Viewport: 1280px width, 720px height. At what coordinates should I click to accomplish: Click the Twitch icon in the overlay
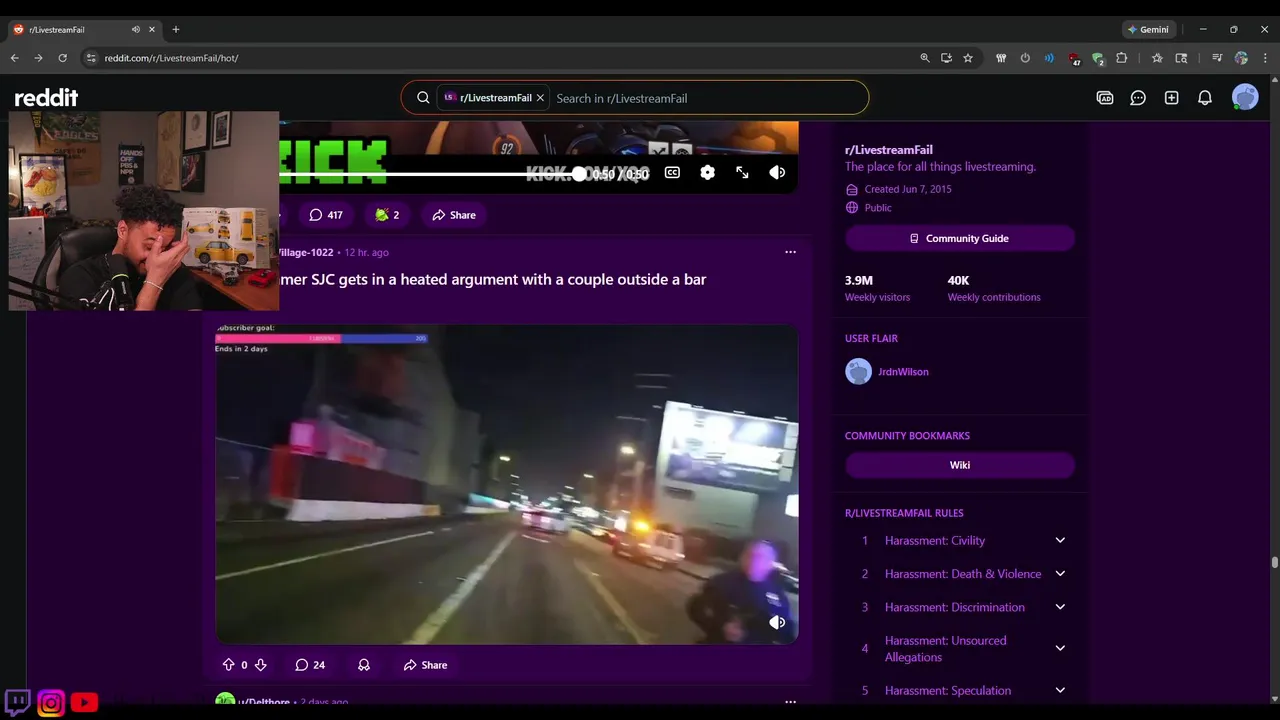[x=17, y=702]
